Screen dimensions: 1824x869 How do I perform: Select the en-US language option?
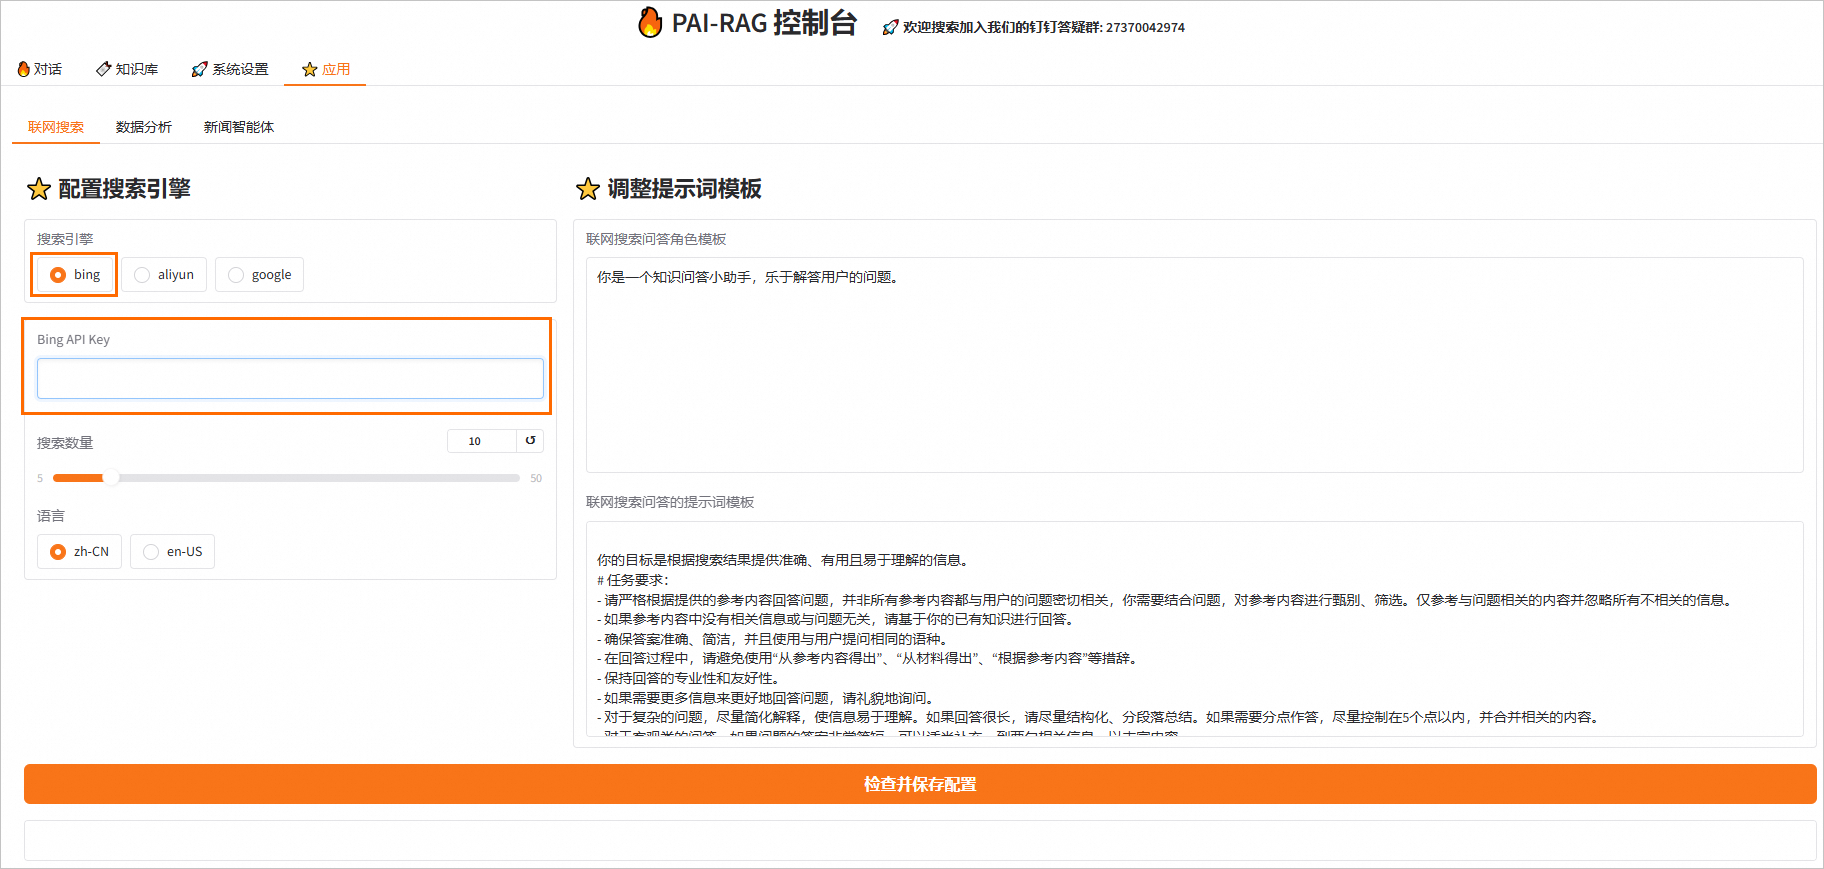tap(172, 551)
